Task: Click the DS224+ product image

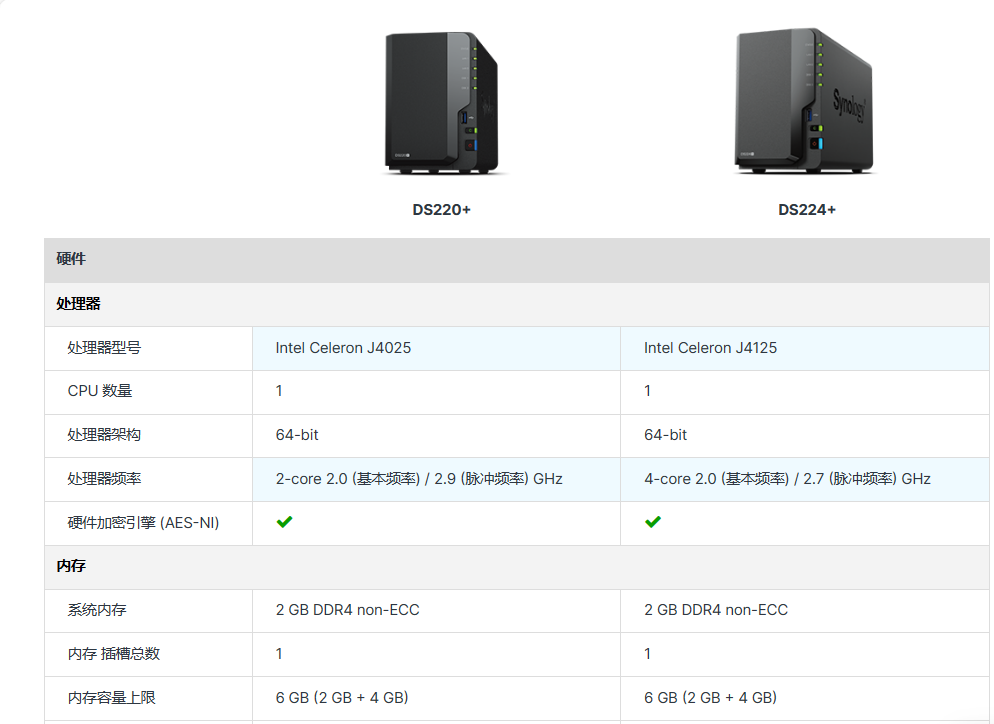Action: click(805, 101)
